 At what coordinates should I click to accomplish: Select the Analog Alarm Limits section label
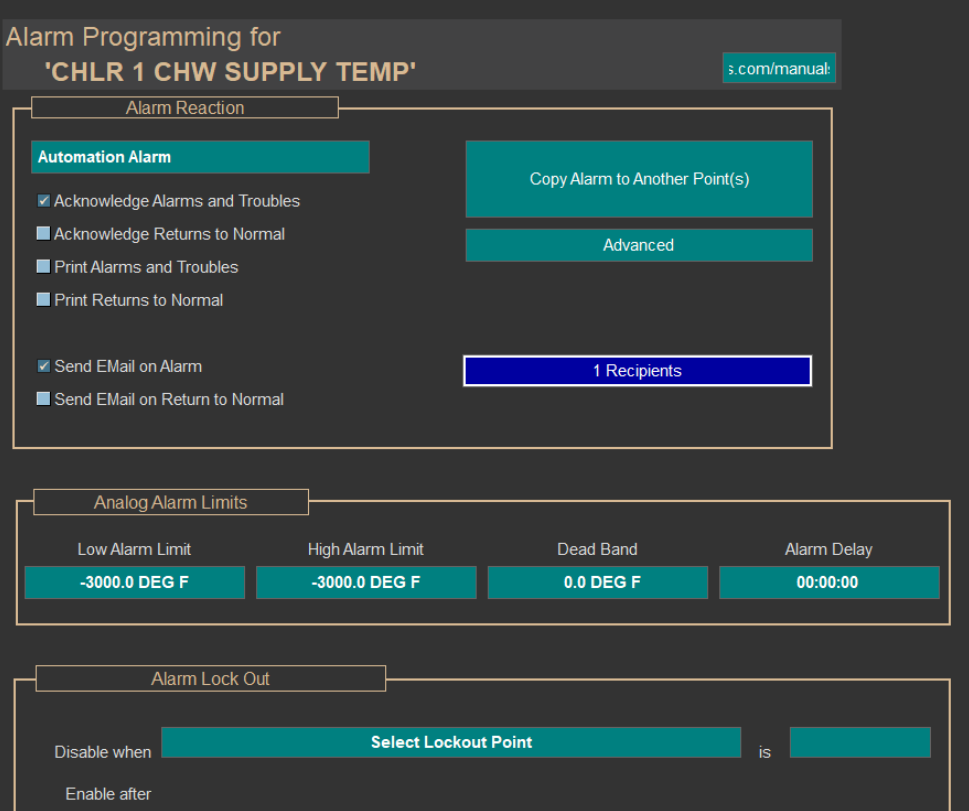[x=171, y=502]
